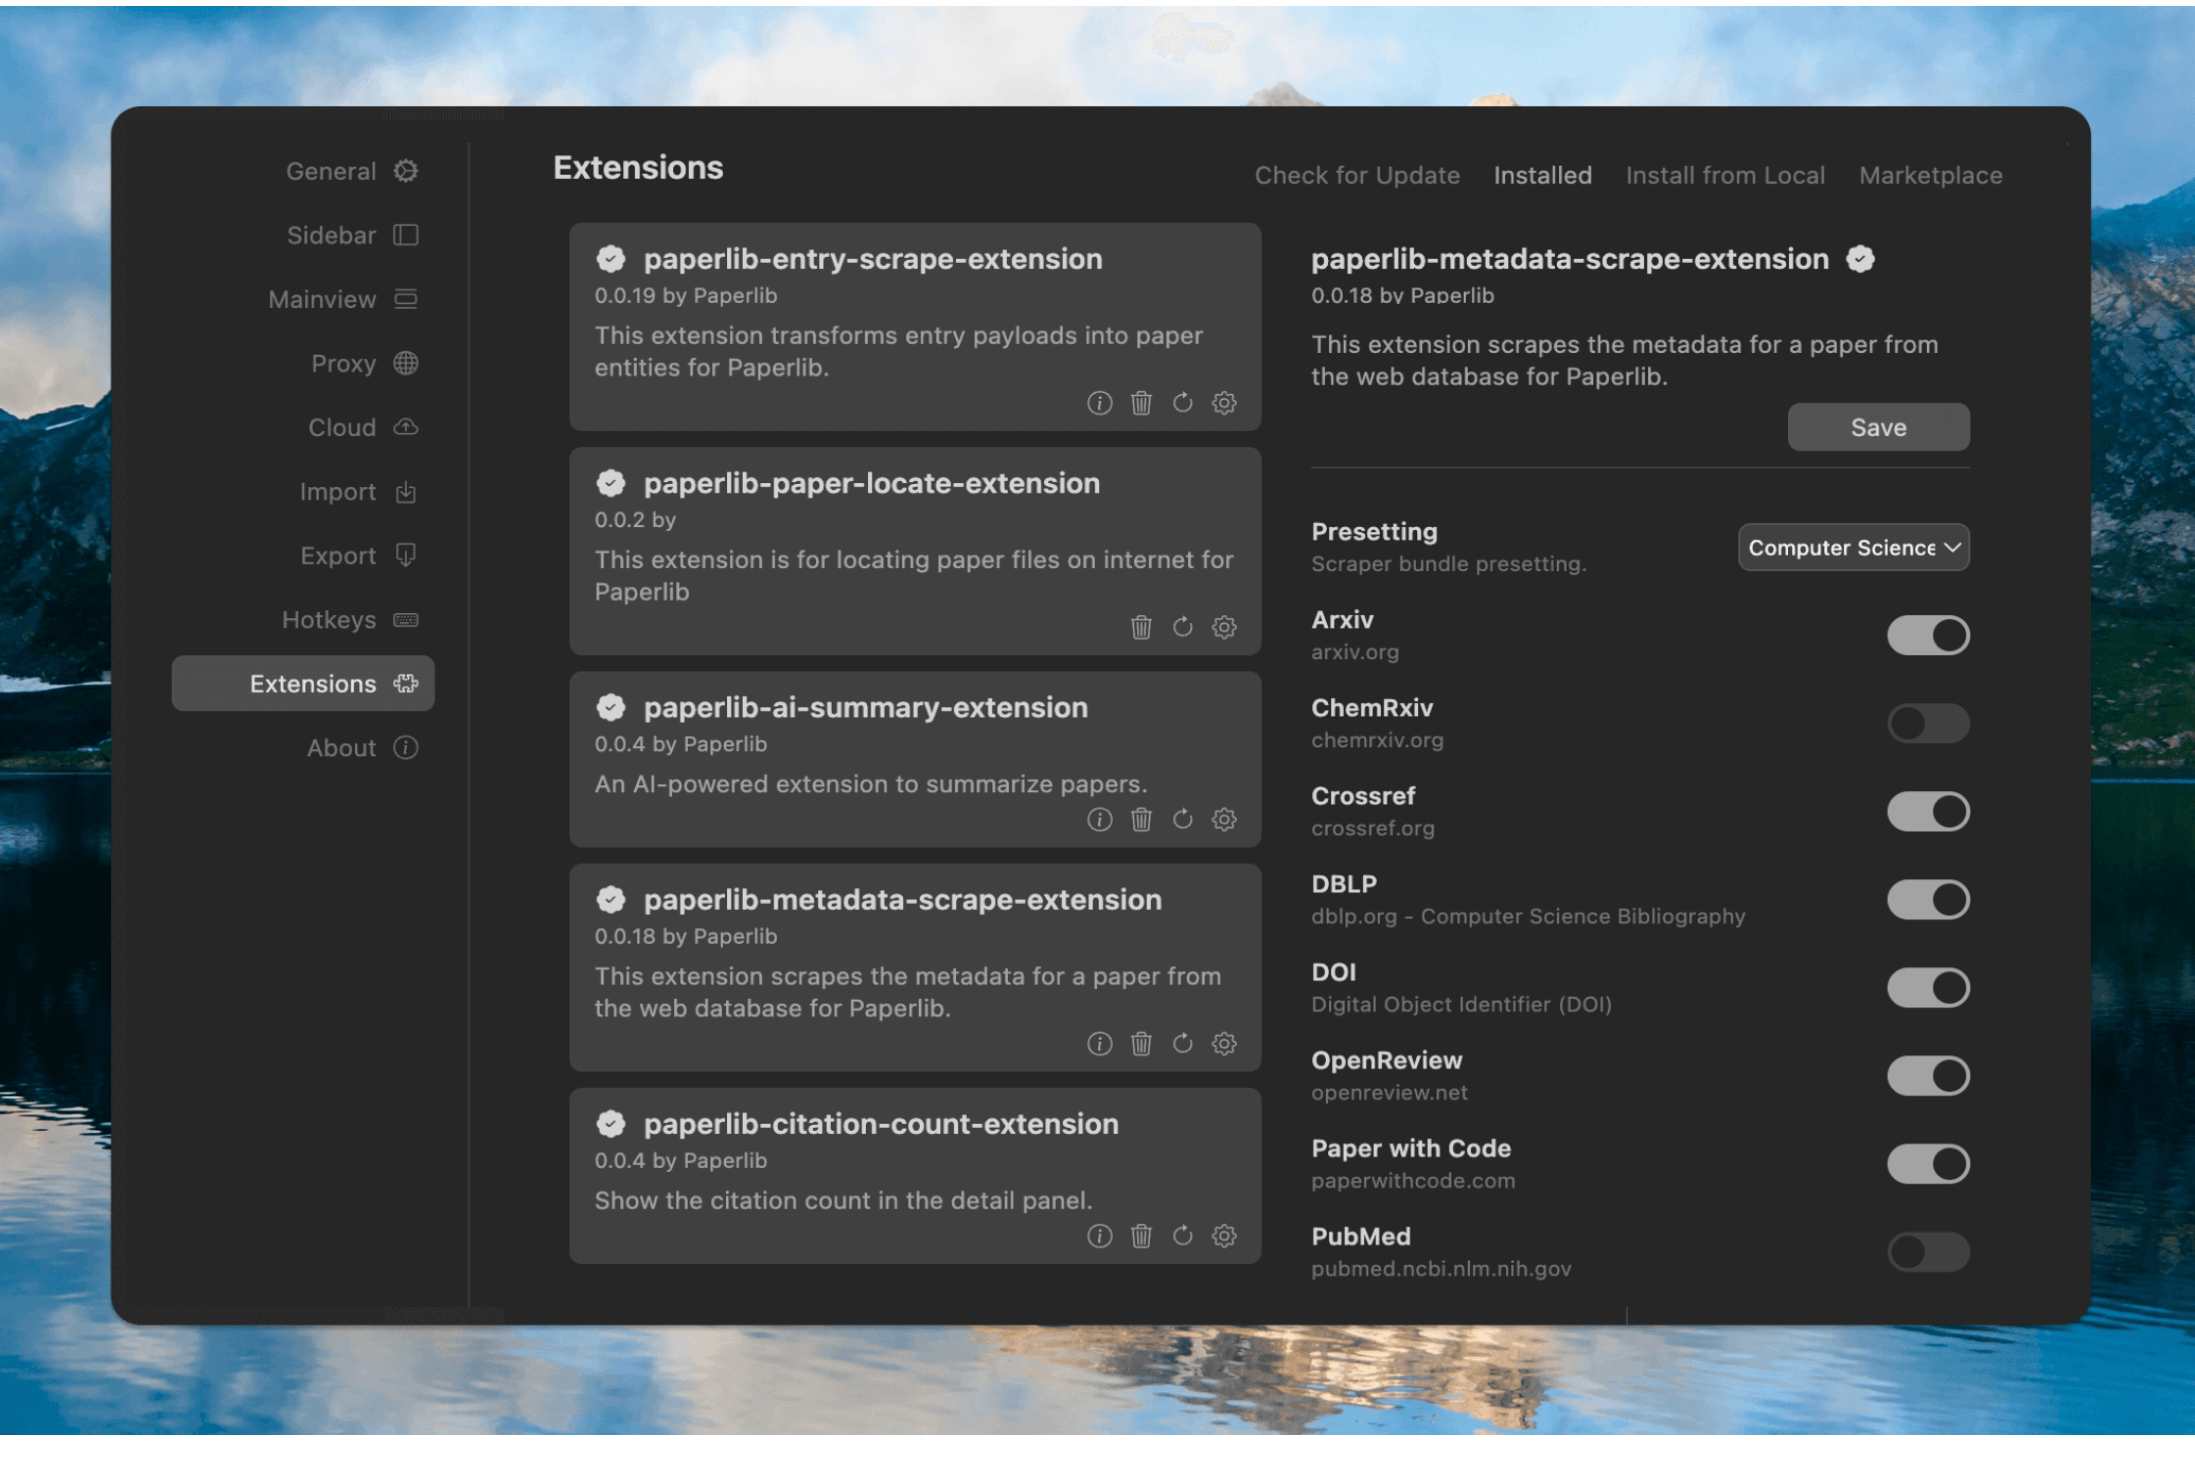
Task: Go to the Proxy settings section
Action: [x=343, y=364]
